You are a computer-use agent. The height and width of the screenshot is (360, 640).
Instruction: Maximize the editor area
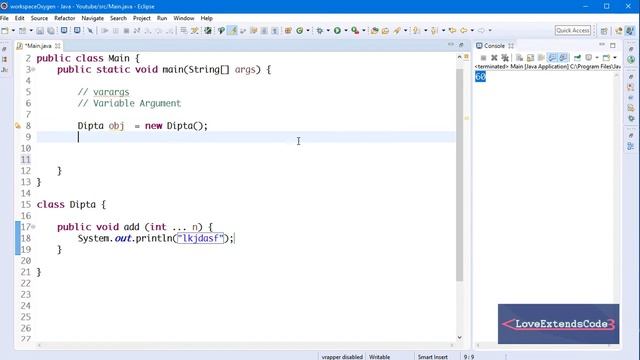point(461,45)
